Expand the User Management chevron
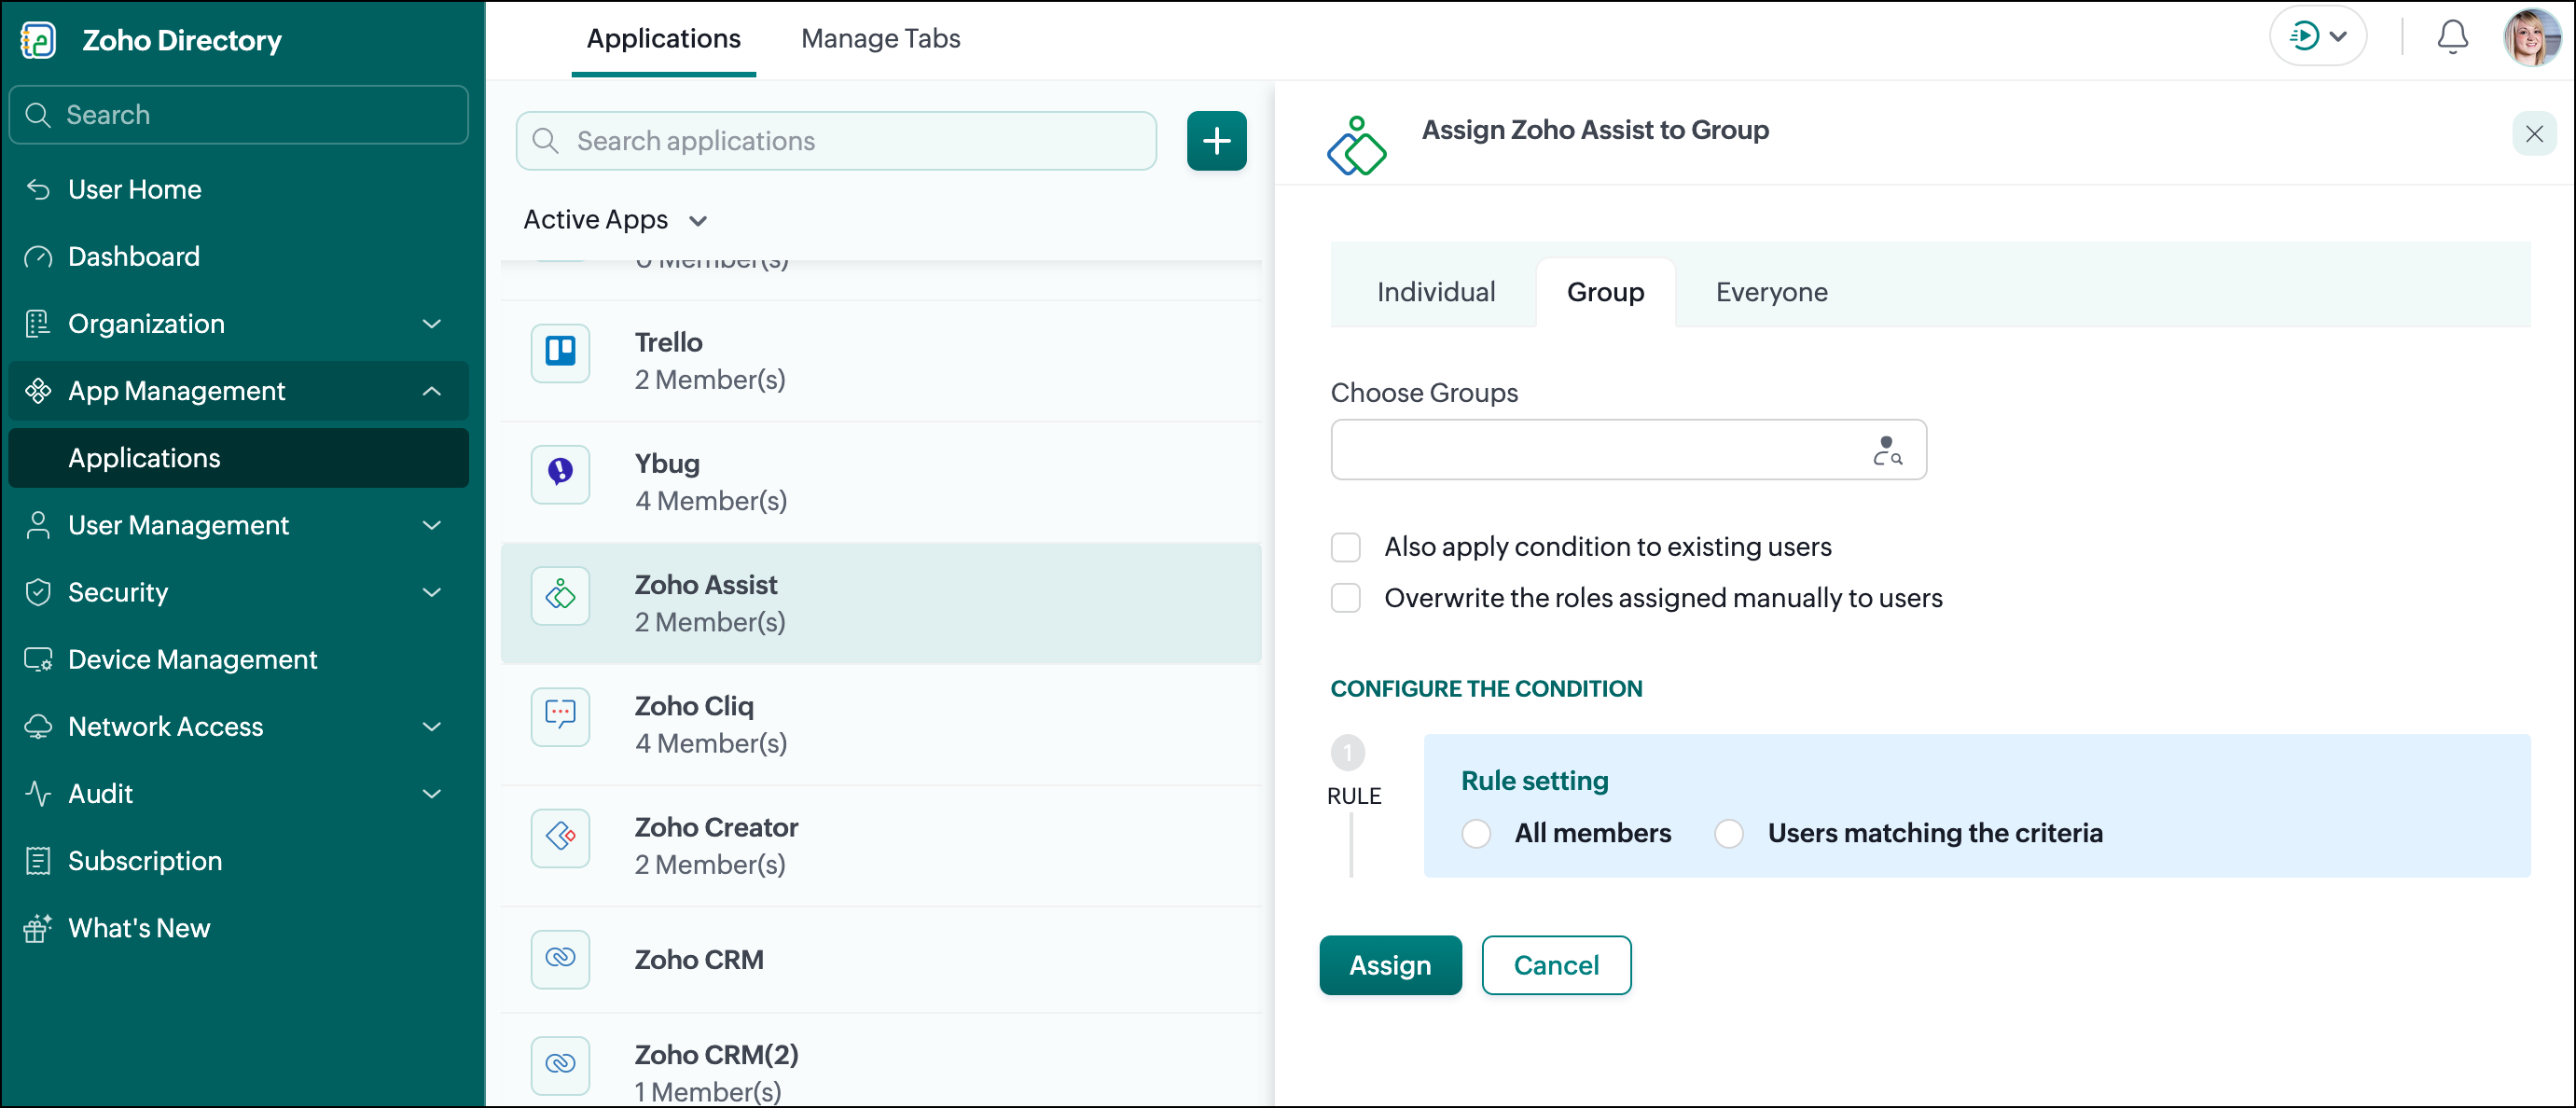The image size is (2576, 1108). [432, 526]
